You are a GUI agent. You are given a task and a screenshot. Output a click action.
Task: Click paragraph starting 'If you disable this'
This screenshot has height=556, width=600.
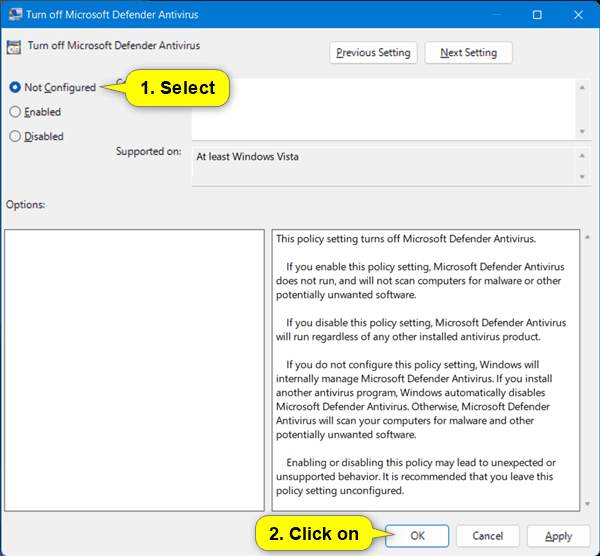[421, 329]
